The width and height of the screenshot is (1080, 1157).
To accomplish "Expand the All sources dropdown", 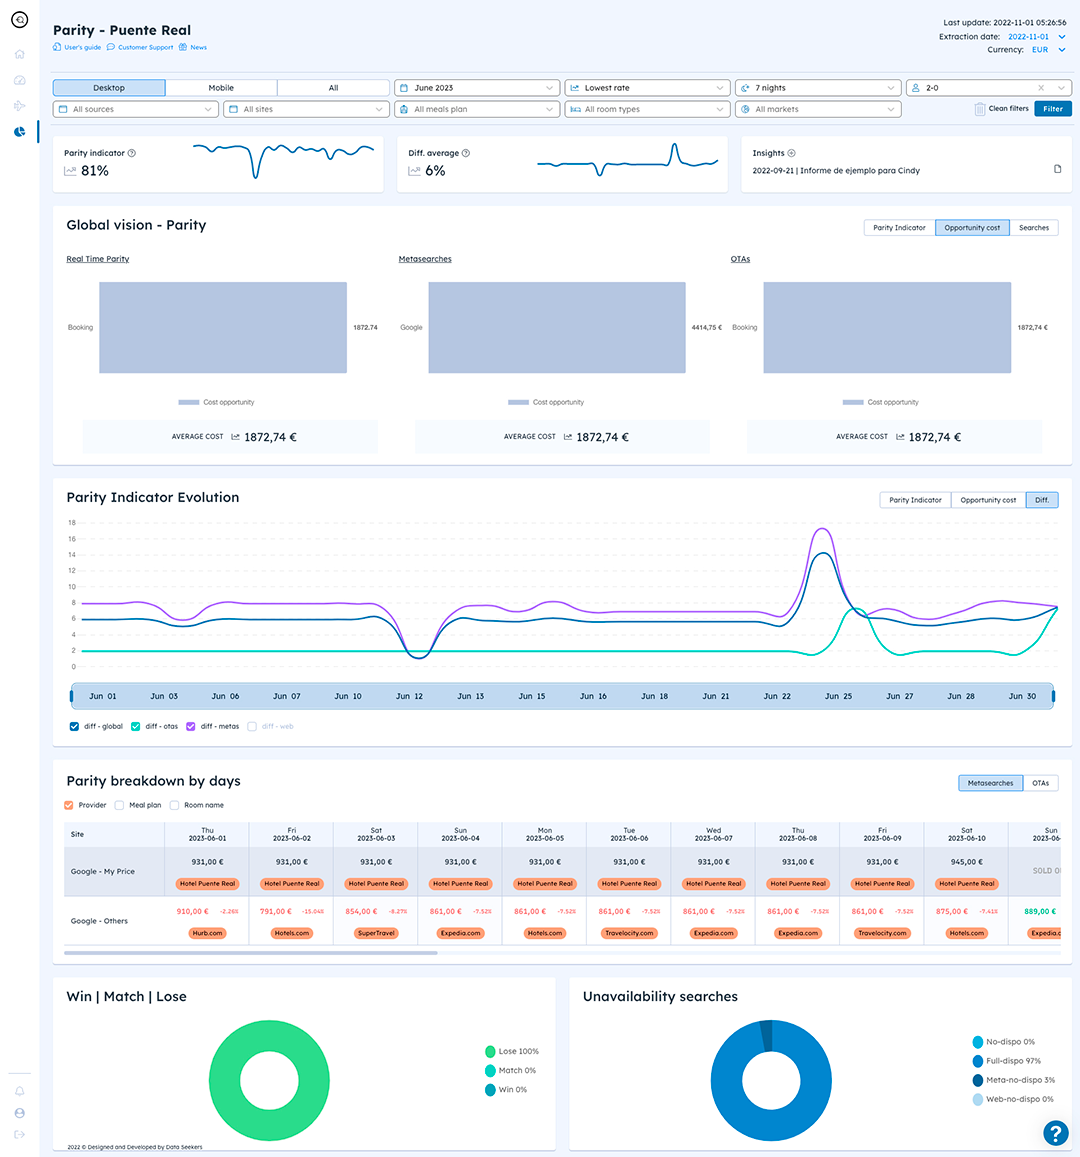I will click(x=136, y=109).
